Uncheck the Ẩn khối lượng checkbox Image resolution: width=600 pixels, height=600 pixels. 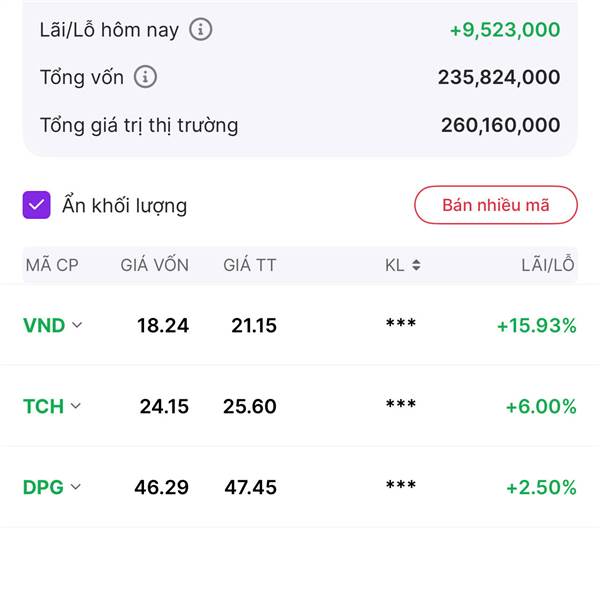[36, 205]
